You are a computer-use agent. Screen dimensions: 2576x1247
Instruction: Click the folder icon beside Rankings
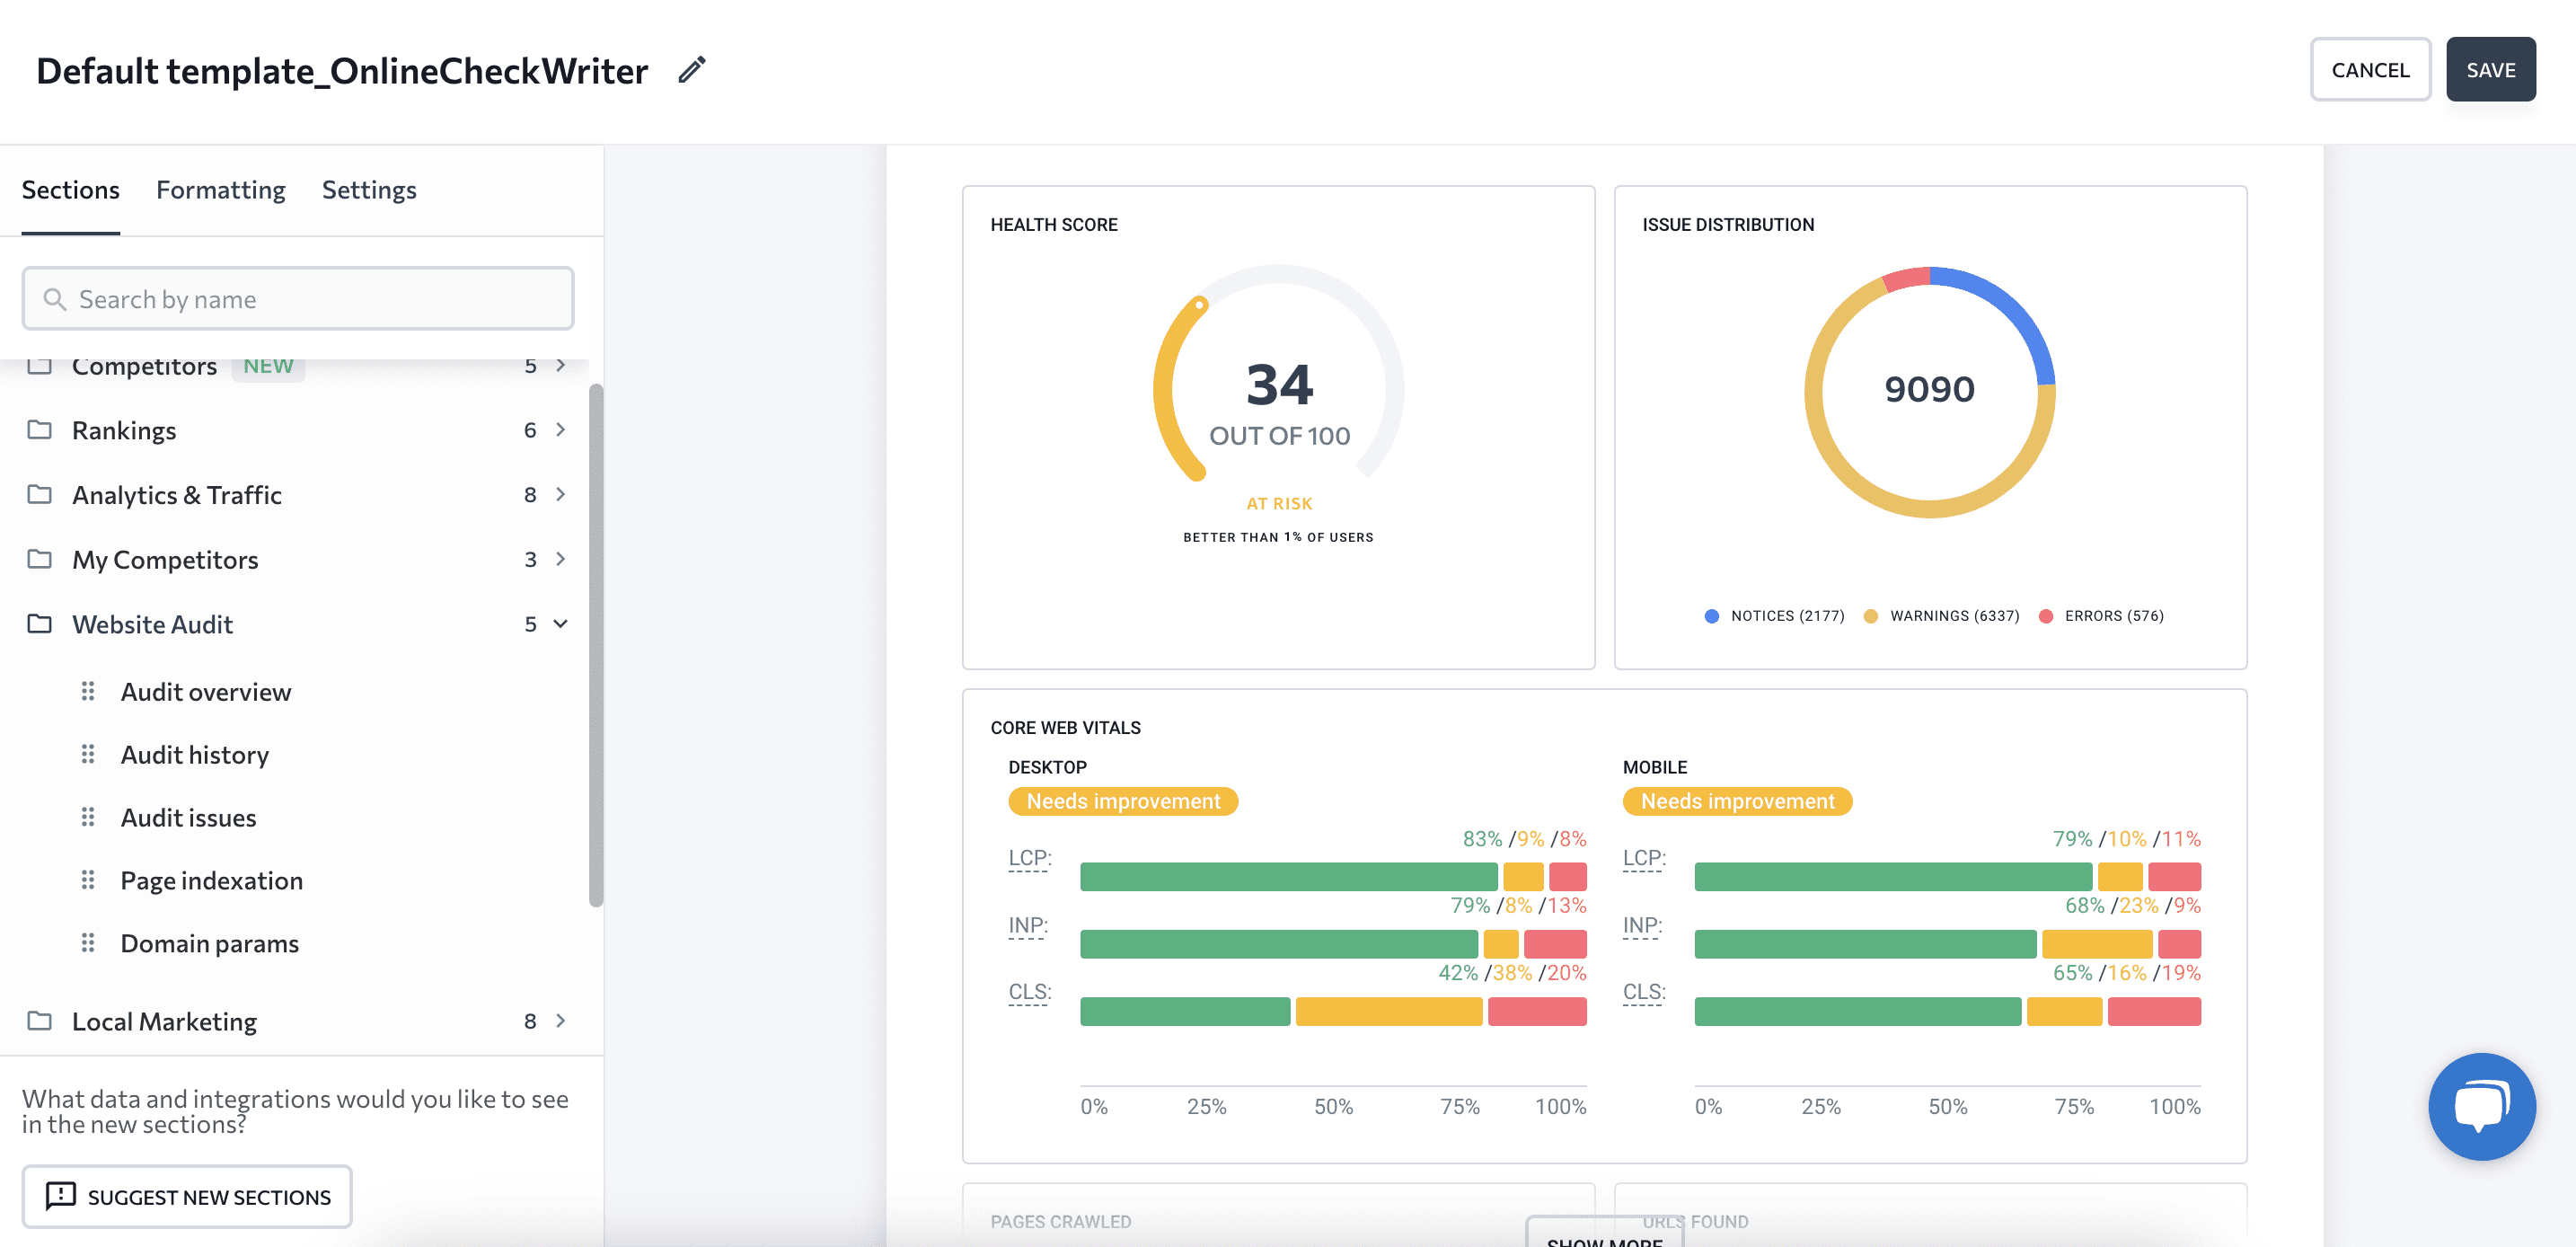39,430
